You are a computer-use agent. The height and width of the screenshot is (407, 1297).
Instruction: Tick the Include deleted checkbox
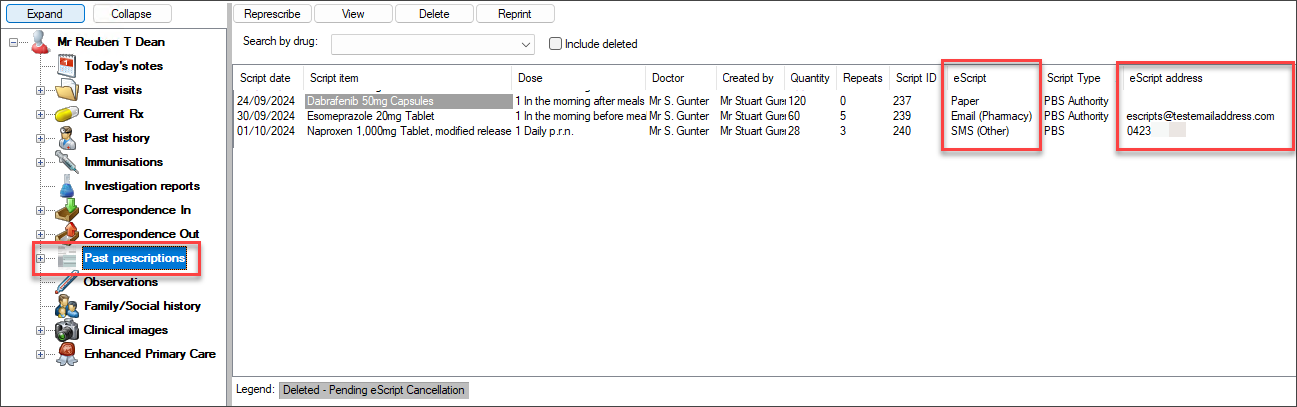click(x=555, y=44)
